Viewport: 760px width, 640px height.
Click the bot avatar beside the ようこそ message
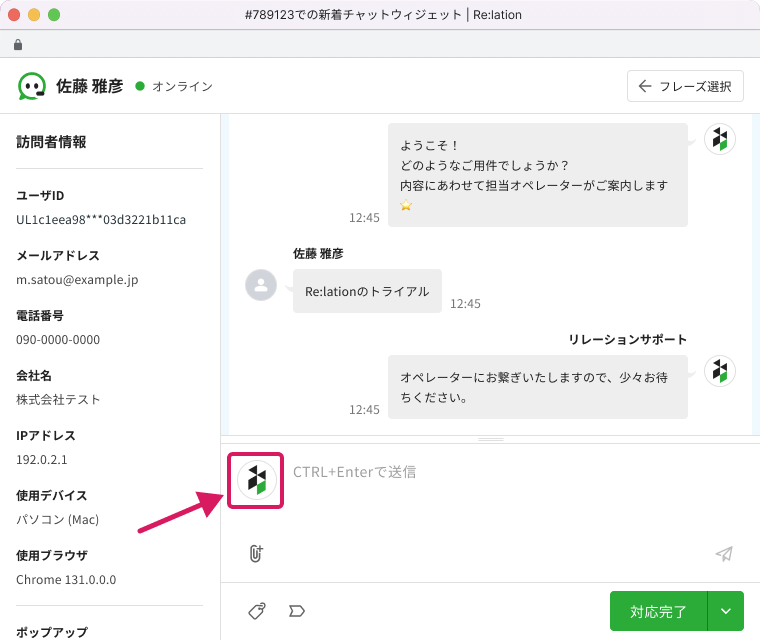pyautogui.click(x=719, y=140)
